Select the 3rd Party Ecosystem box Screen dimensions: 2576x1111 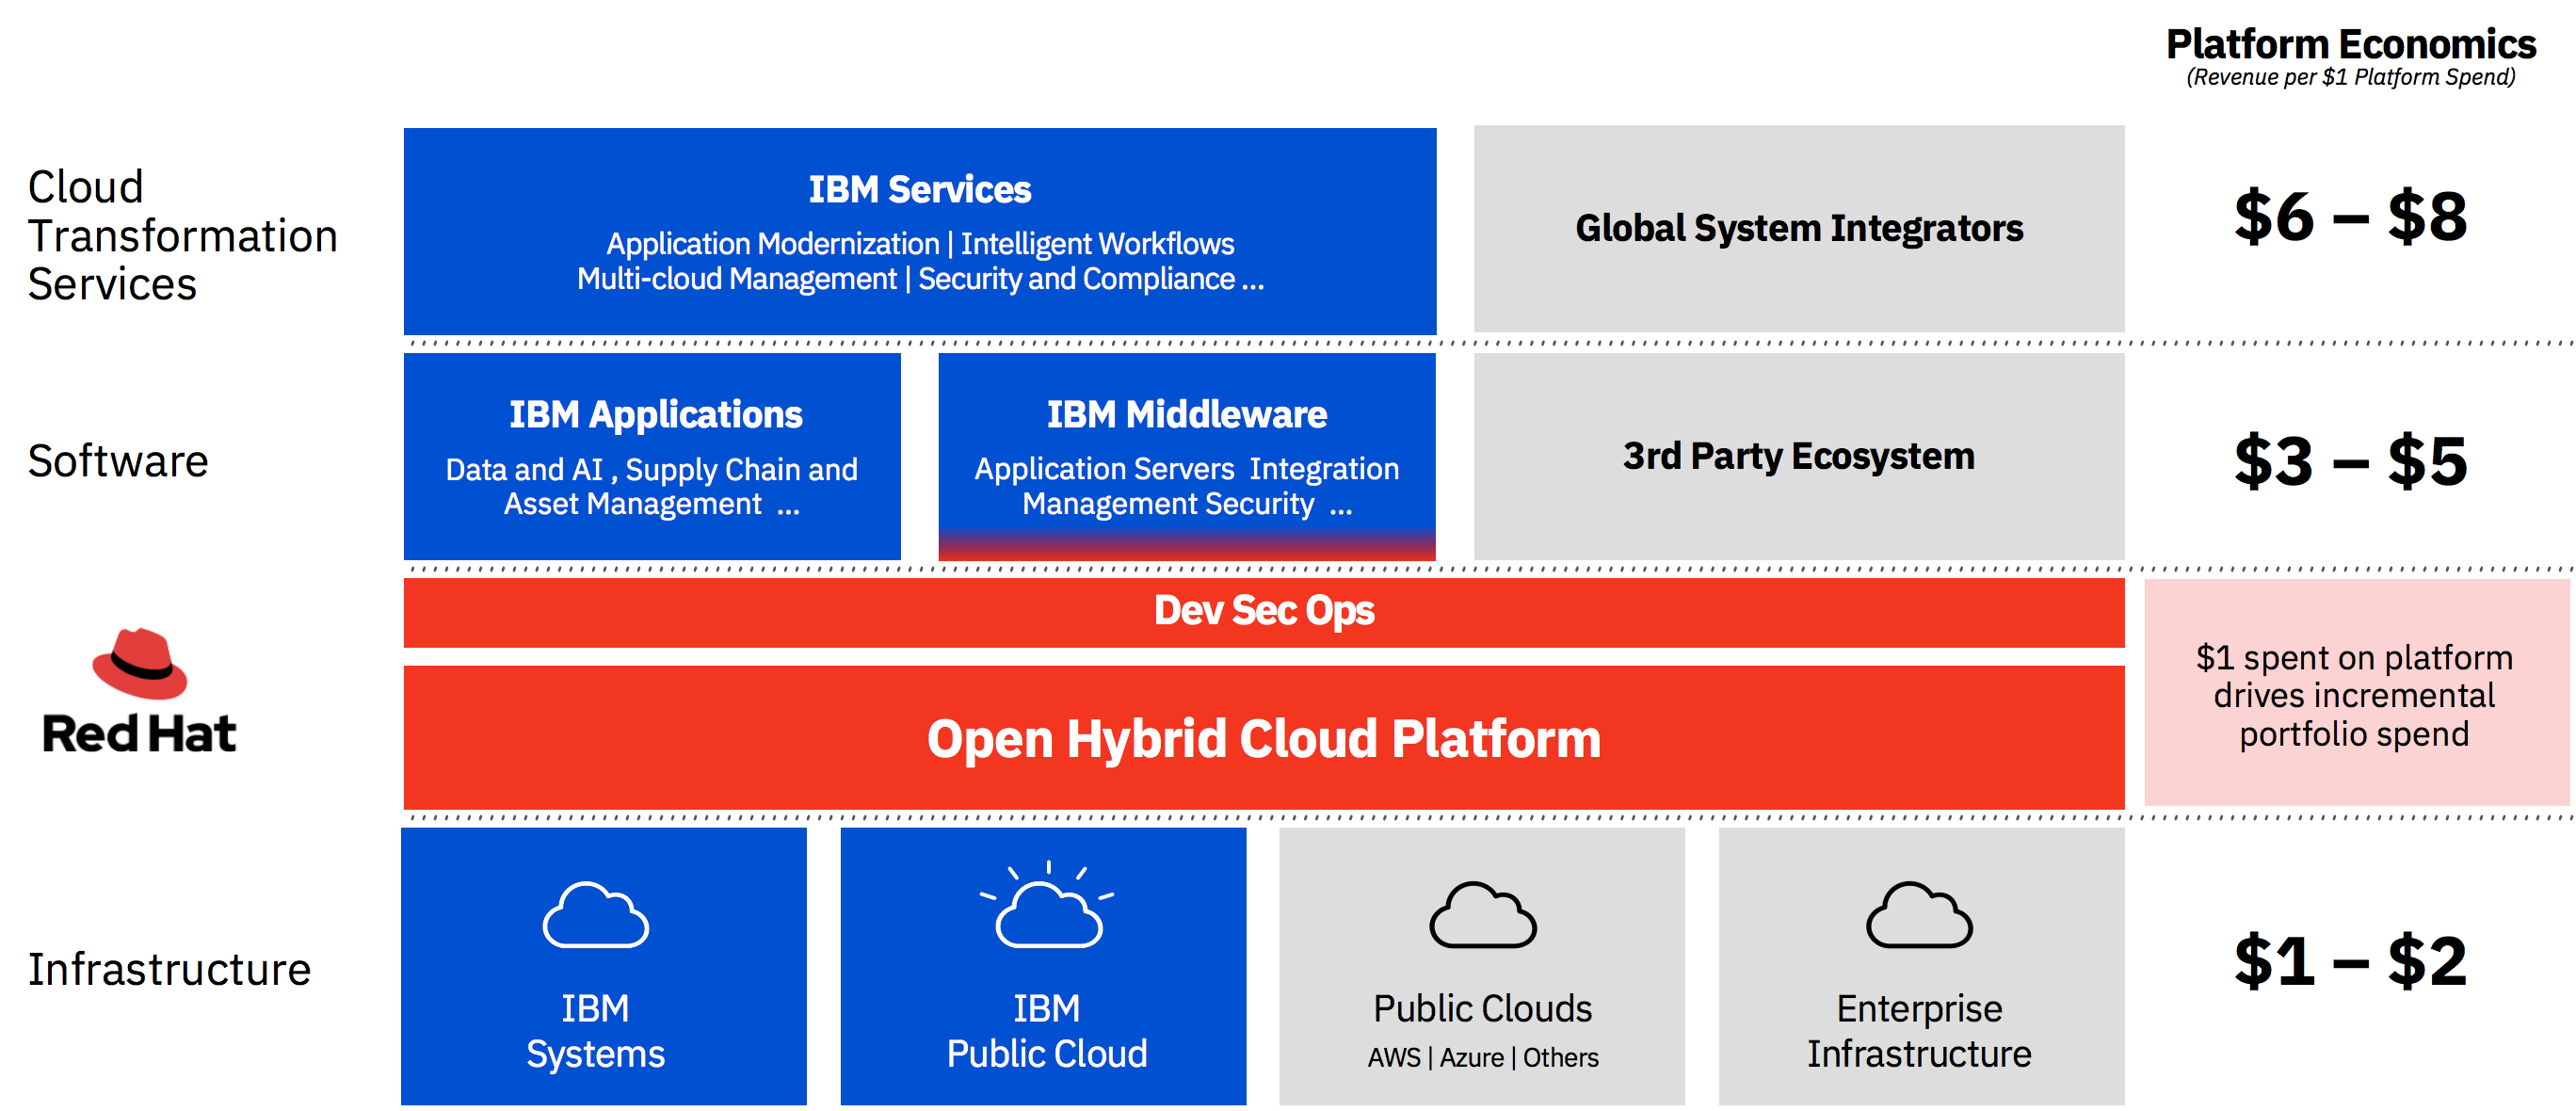point(1798,456)
